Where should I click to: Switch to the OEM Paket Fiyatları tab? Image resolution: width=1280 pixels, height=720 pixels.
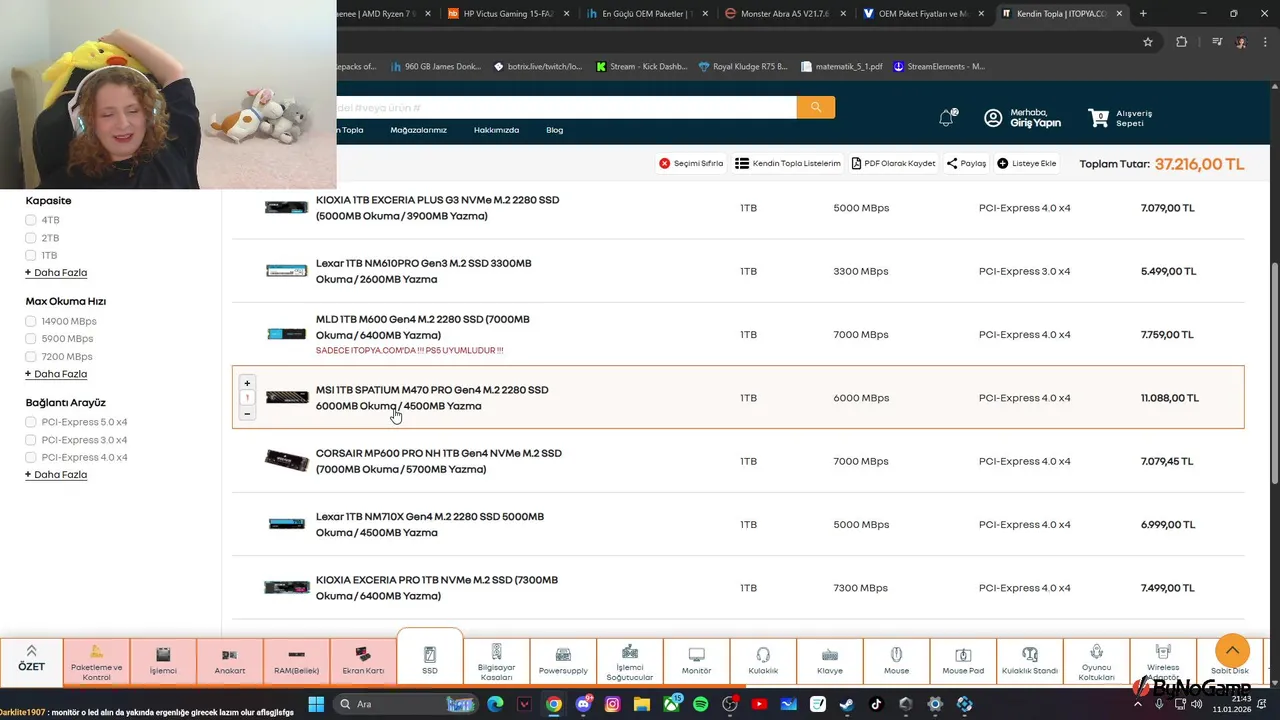pyautogui.click(x=922, y=14)
